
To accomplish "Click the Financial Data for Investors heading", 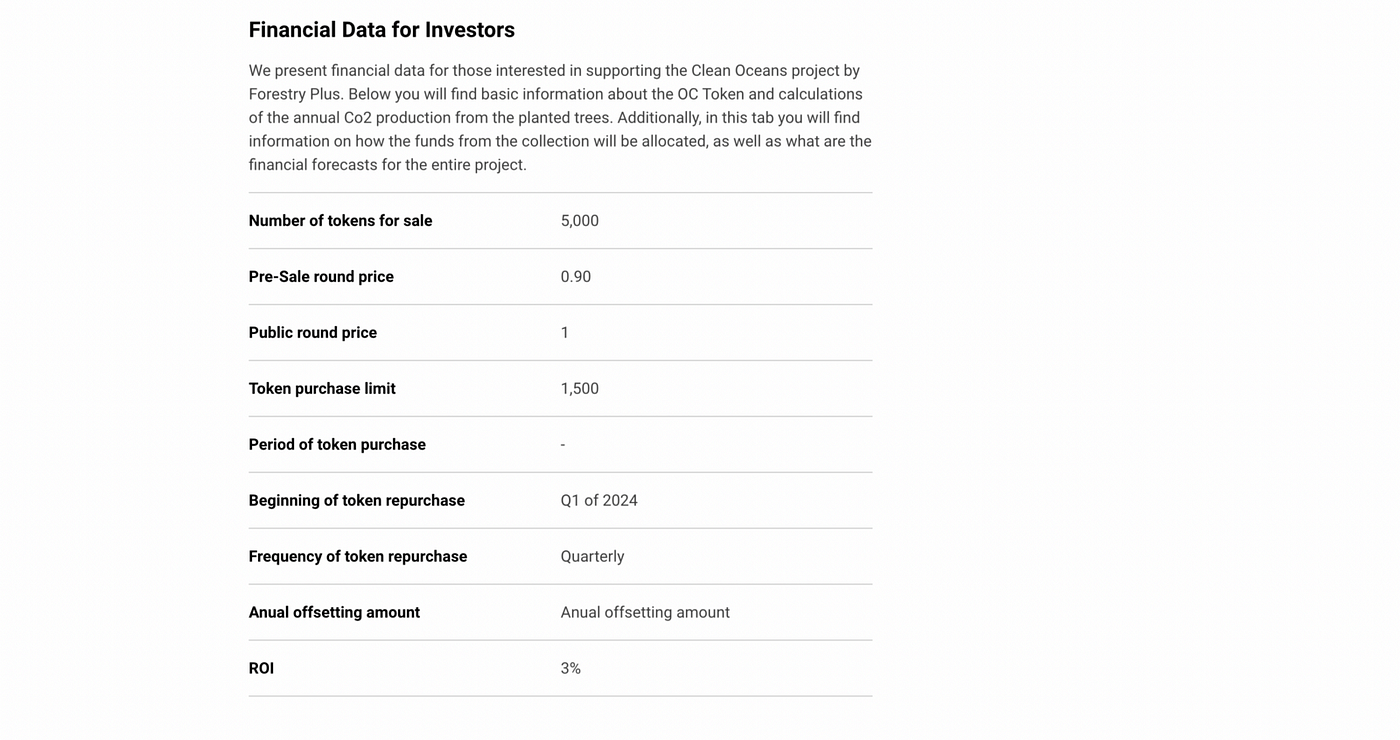I will click(381, 30).
